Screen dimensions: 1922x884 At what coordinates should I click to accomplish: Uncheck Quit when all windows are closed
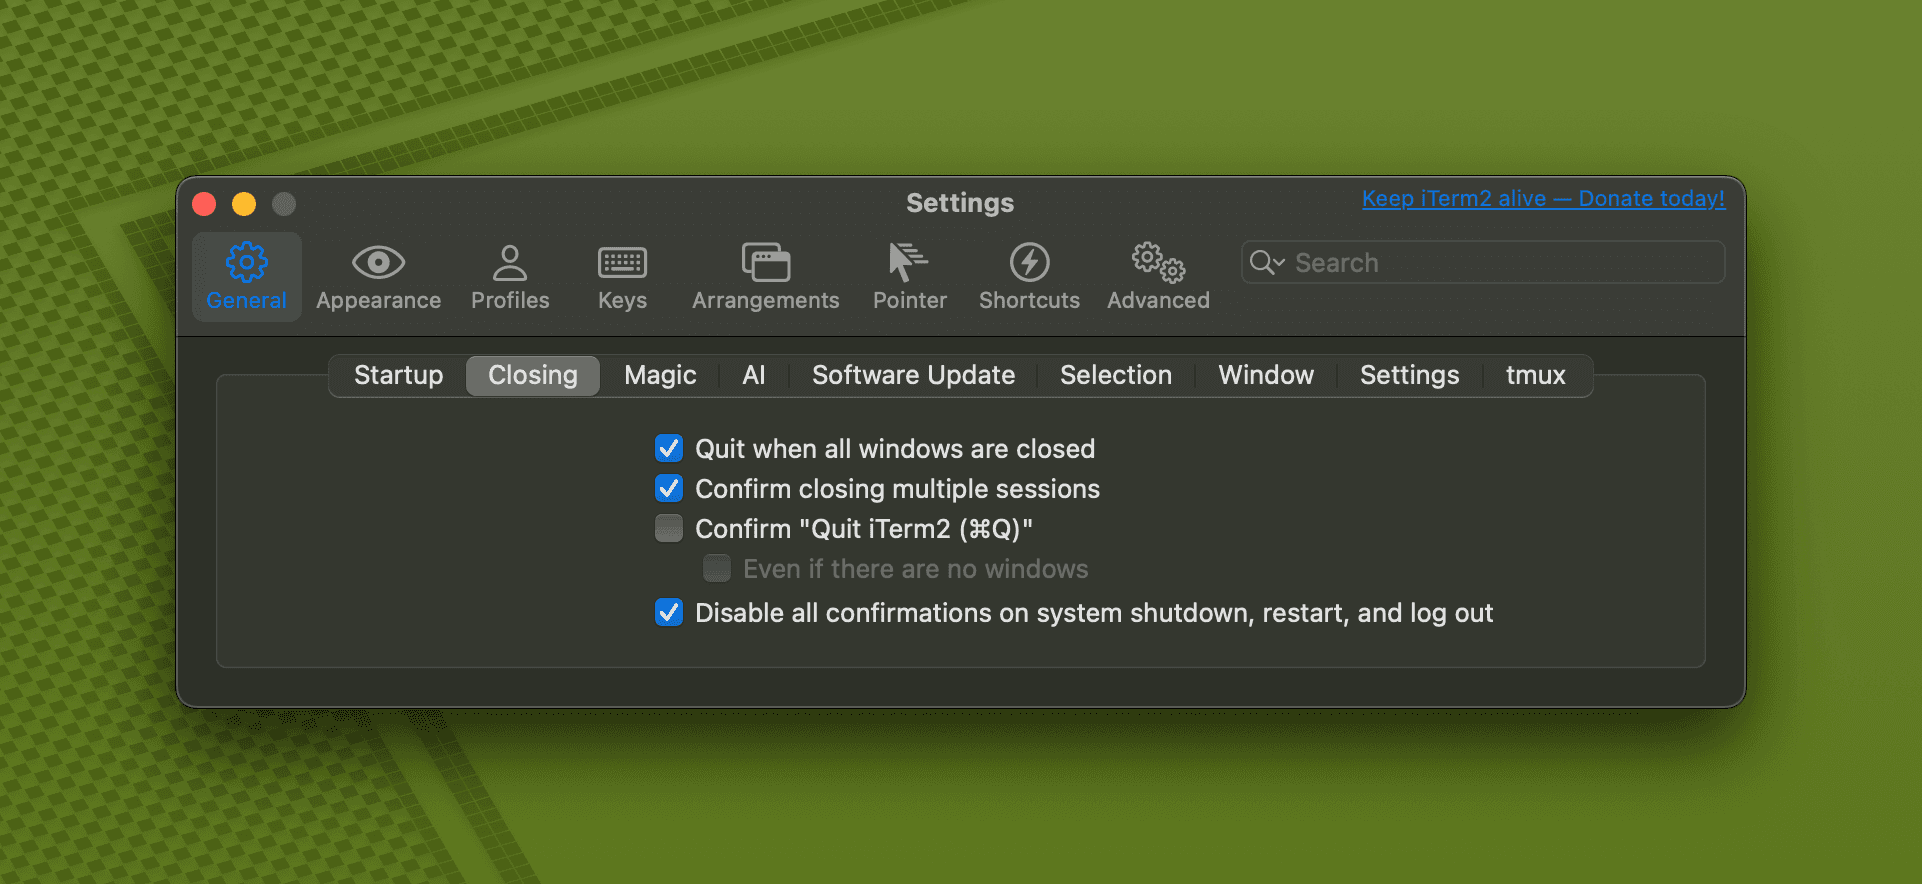[669, 448]
